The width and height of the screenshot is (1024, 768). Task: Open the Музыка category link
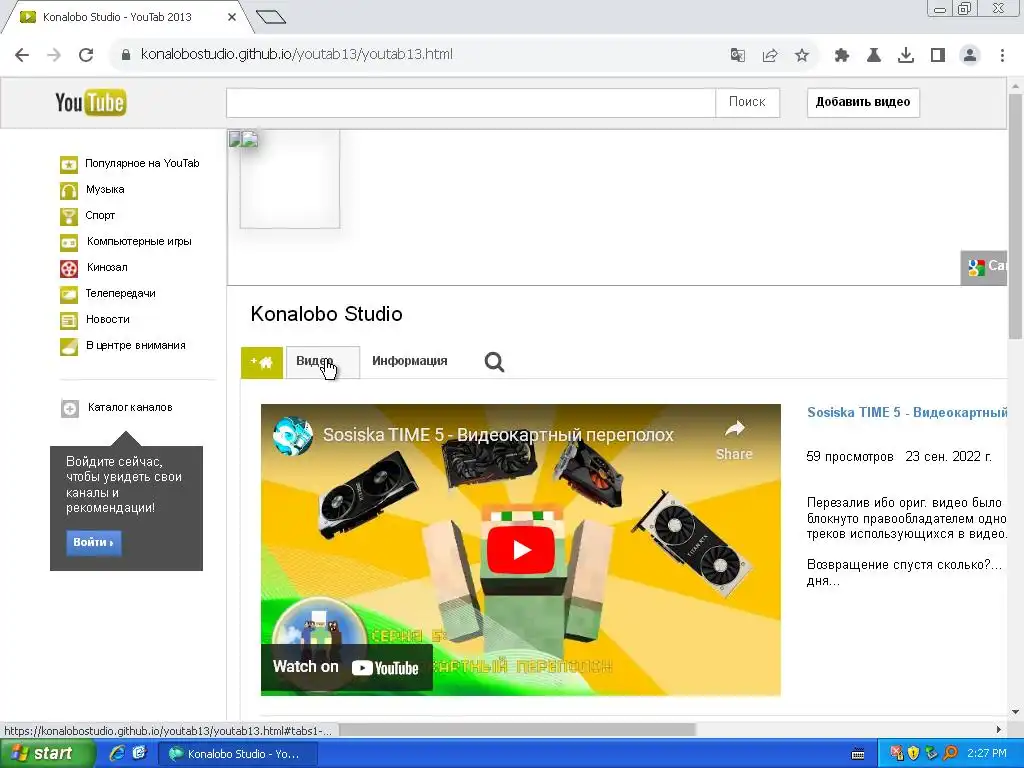[105, 190]
